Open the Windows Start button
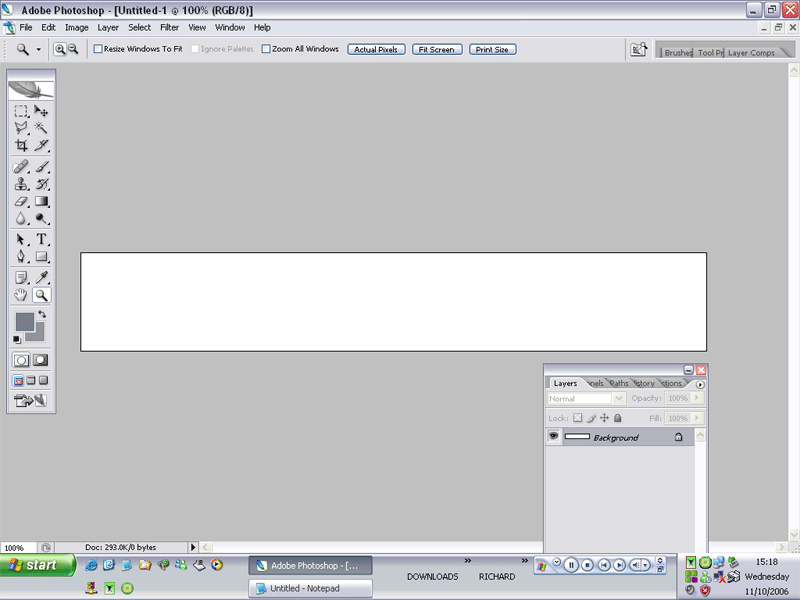The height and width of the screenshot is (600, 800). pos(37,565)
